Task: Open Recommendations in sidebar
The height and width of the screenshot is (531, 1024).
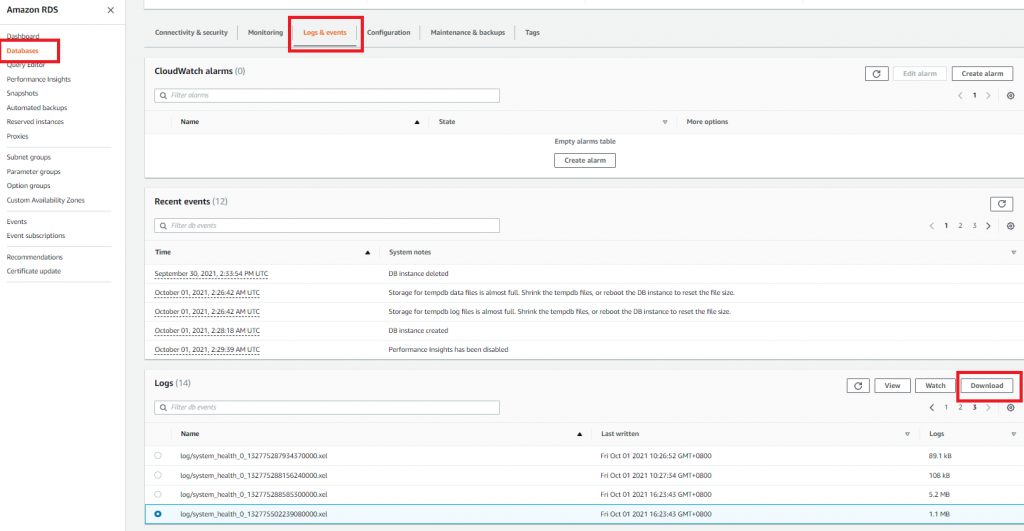Action: [x=35, y=257]
